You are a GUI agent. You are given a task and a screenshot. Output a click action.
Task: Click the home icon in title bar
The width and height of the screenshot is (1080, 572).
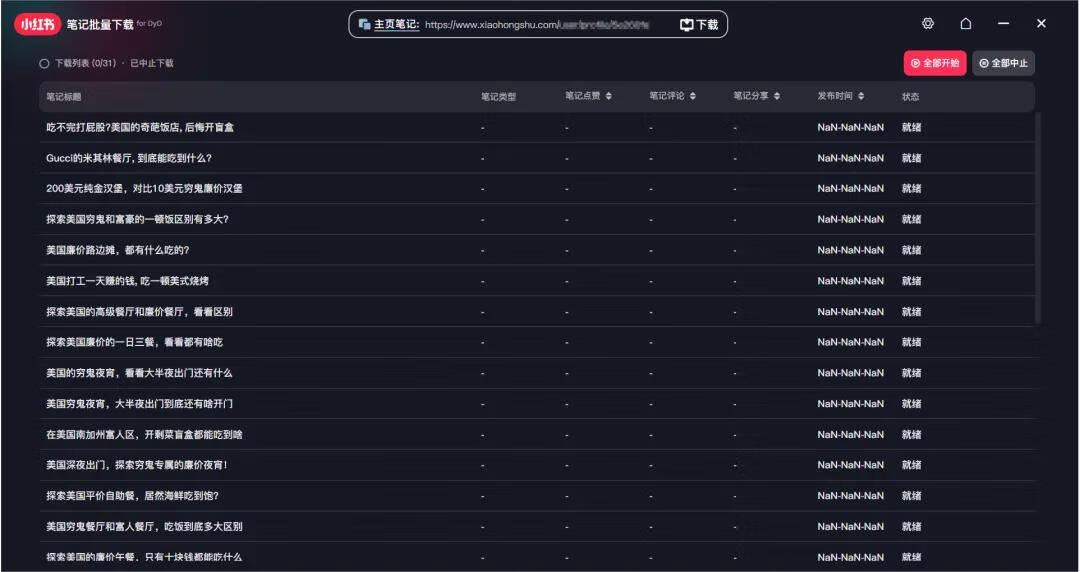coord(965,24)
